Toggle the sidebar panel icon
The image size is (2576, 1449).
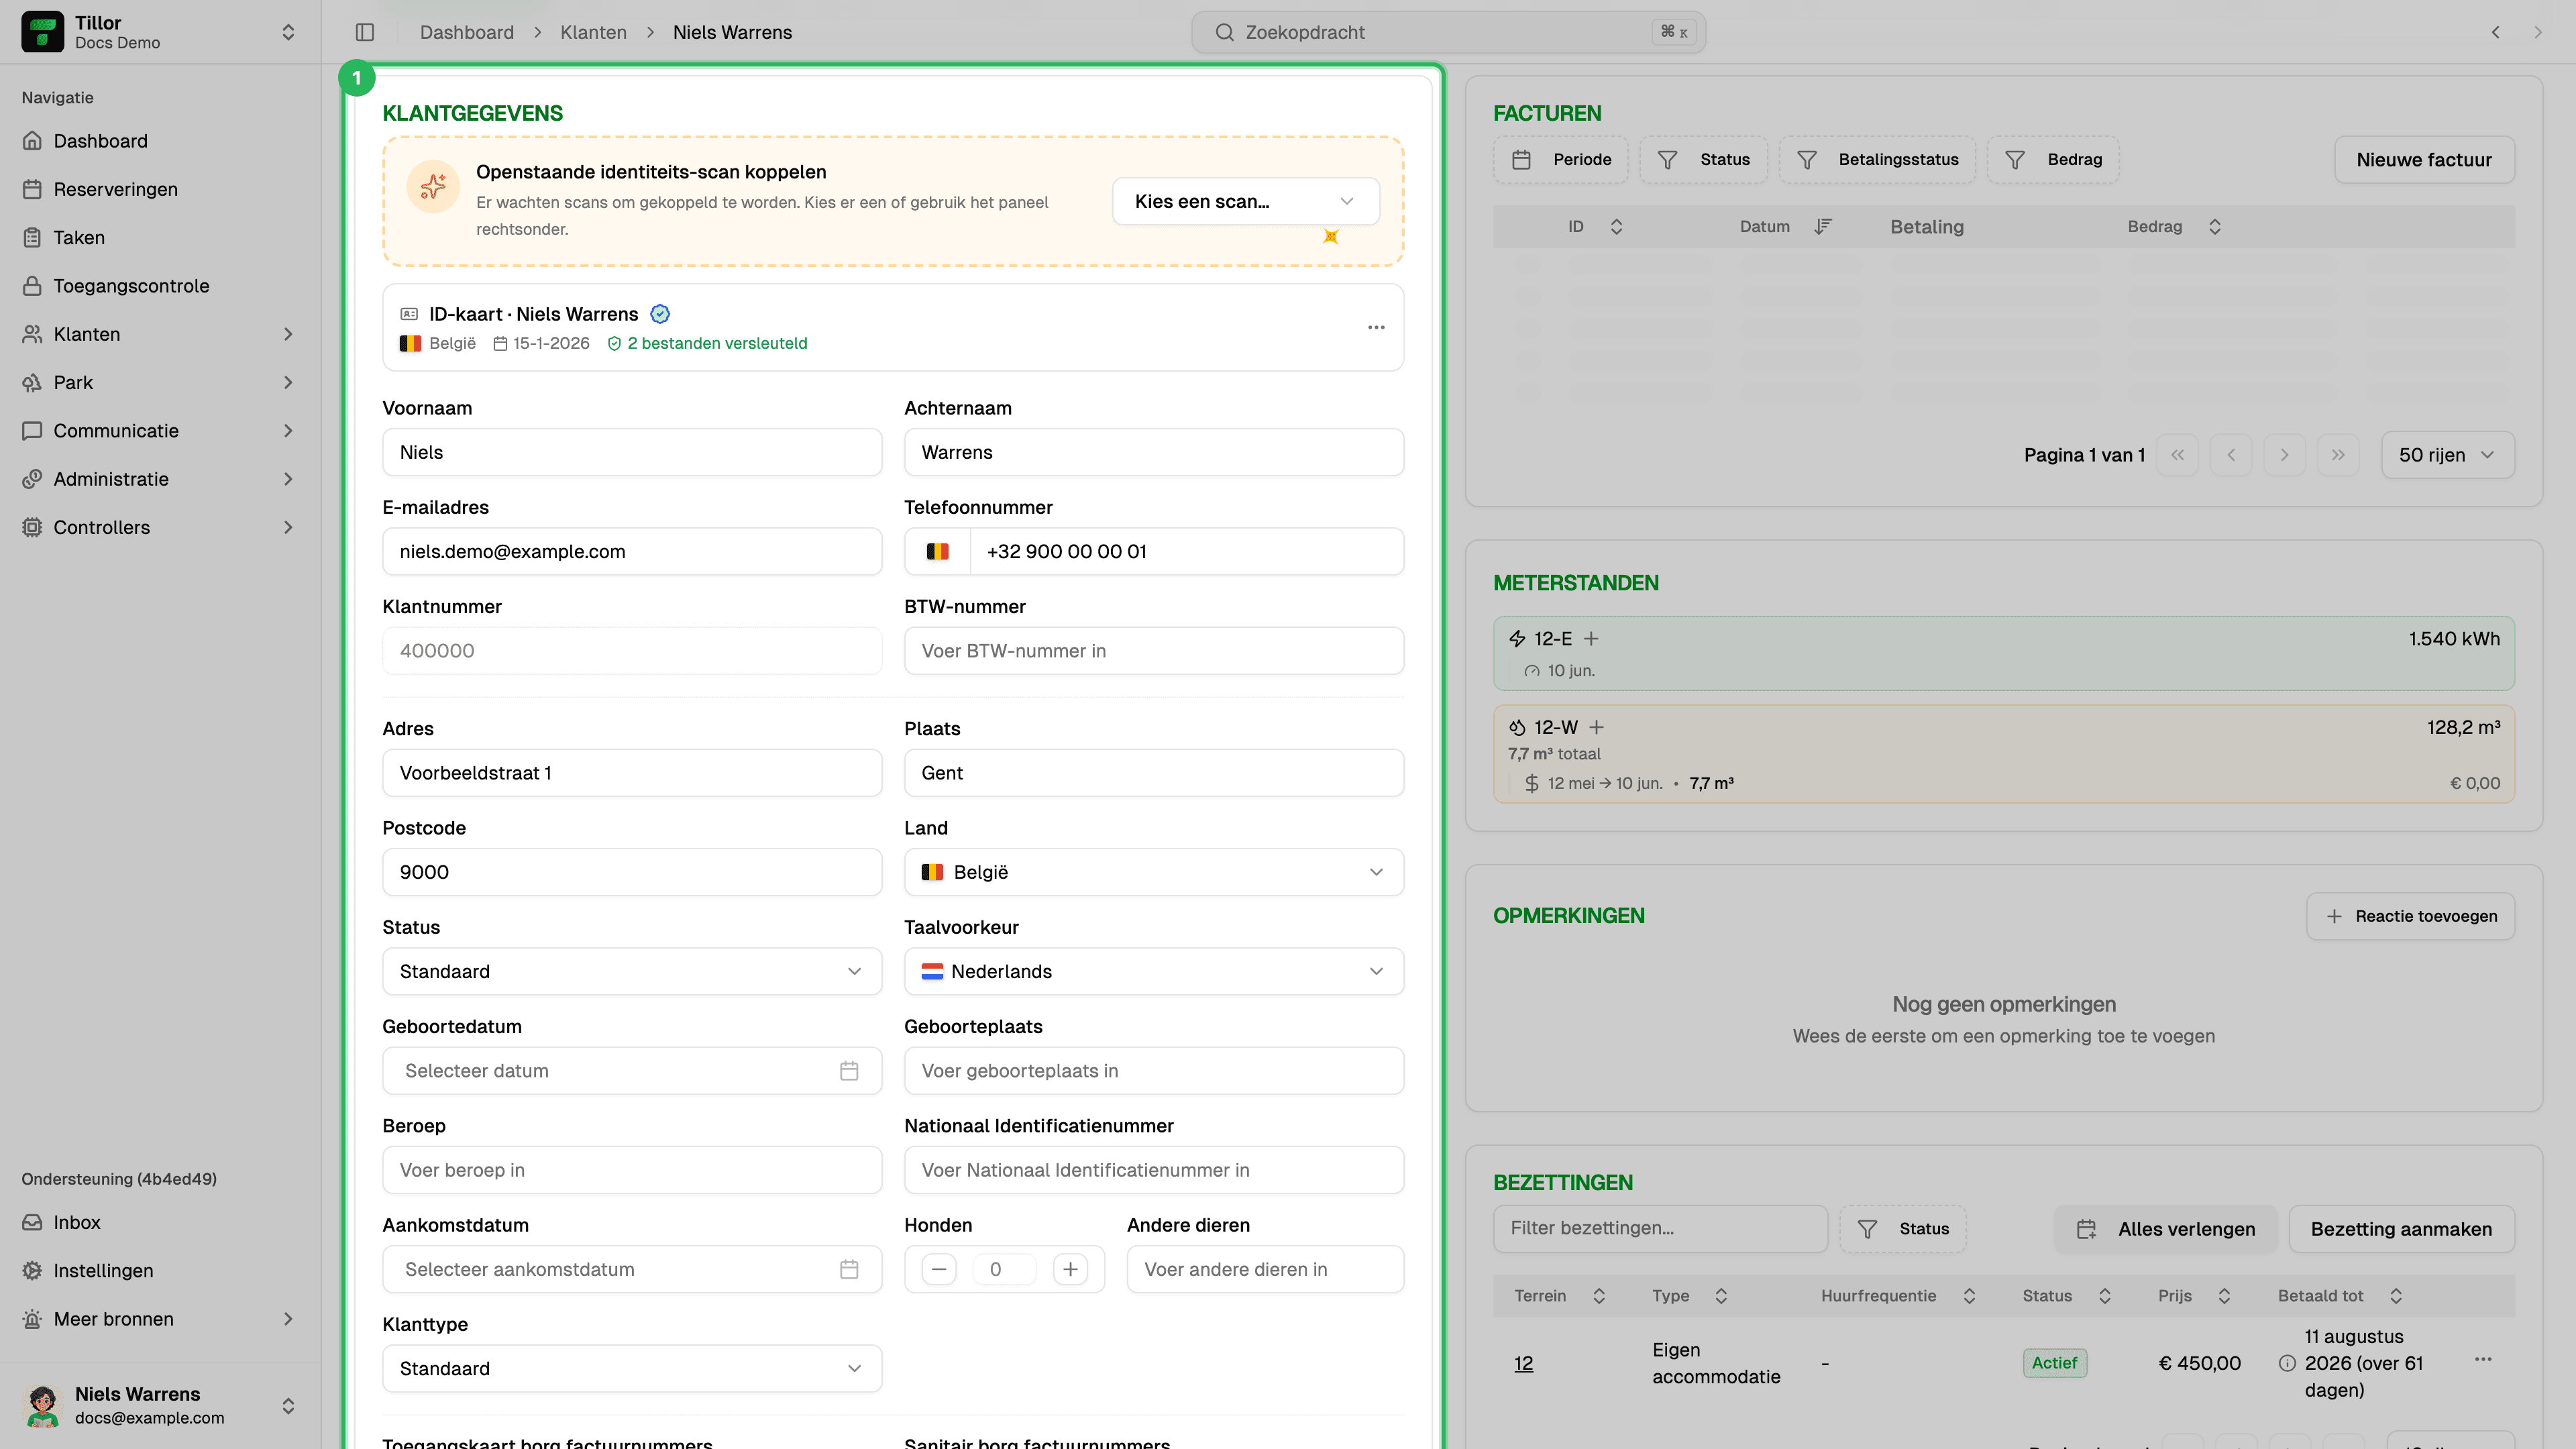click(x=365, y=32)
